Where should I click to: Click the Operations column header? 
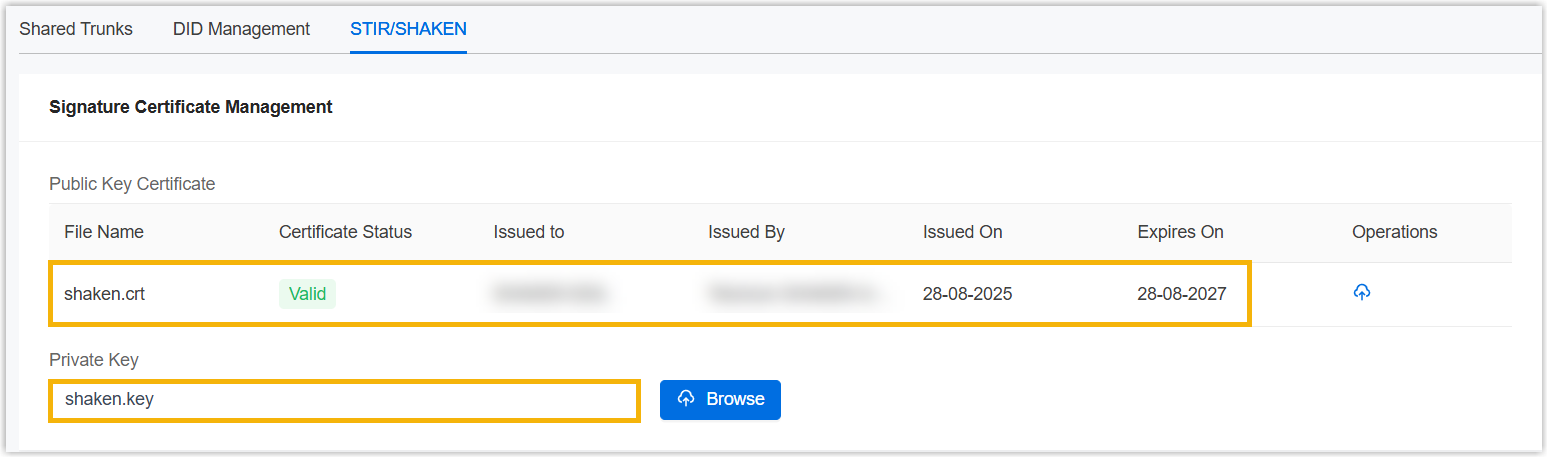(1394, 232)
